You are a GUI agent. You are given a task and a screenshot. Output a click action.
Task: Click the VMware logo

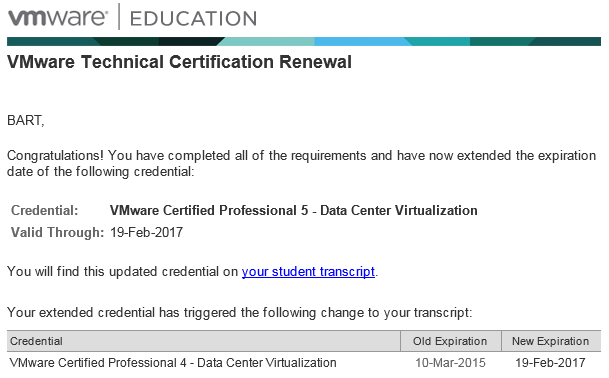(x=58, y=18)
